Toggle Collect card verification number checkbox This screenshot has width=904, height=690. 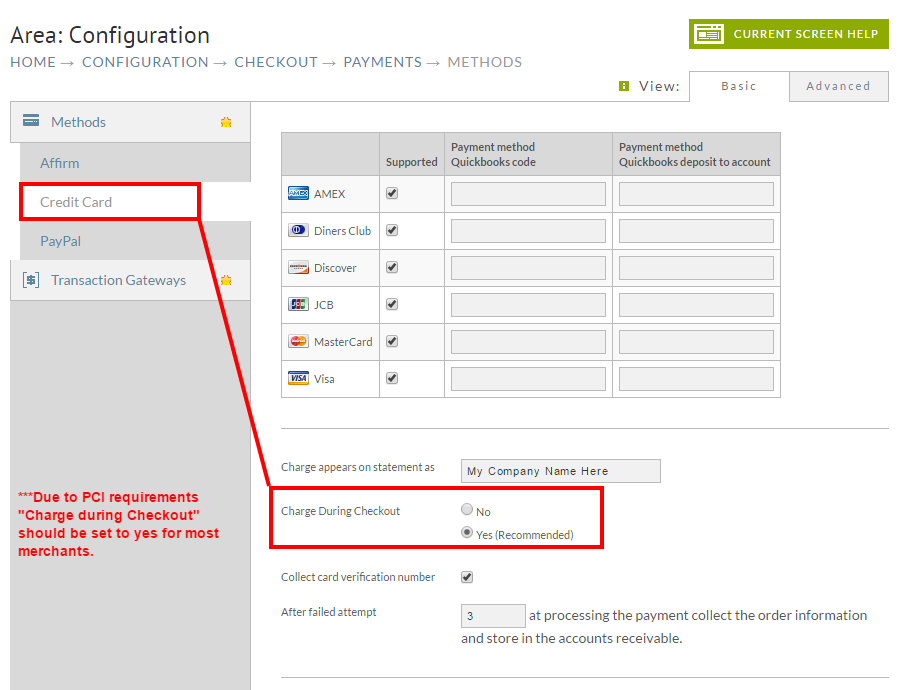pos(467,577)
